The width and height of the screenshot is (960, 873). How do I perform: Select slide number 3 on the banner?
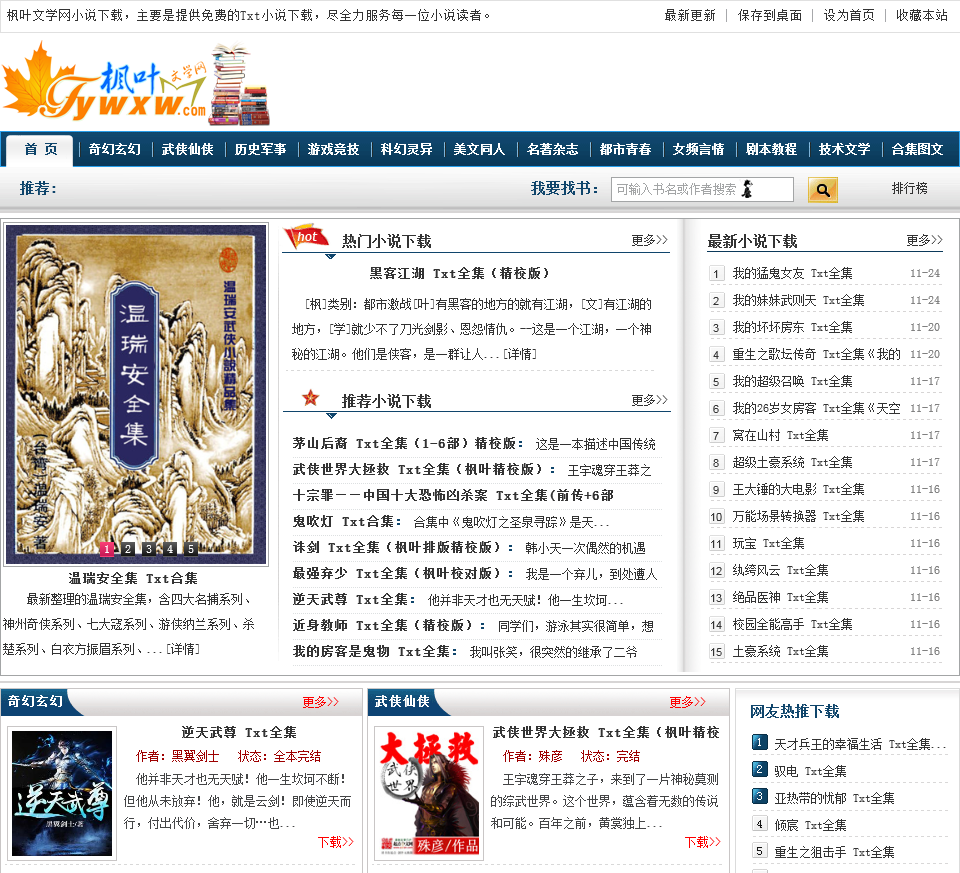click(149, 549)
